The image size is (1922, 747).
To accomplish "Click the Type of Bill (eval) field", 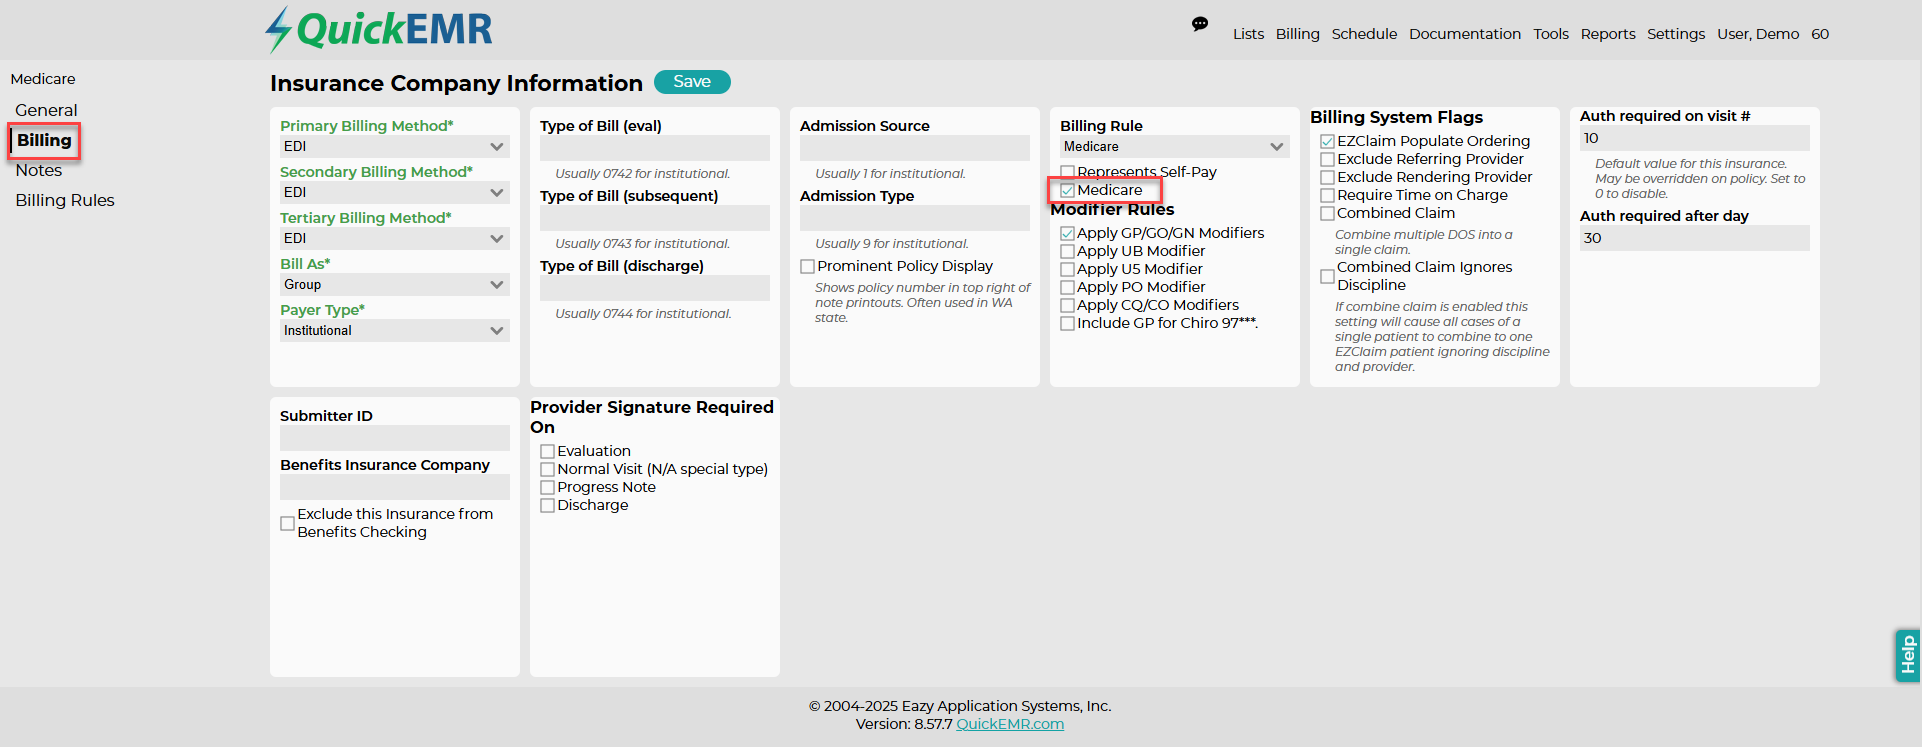I will [655, 148].
